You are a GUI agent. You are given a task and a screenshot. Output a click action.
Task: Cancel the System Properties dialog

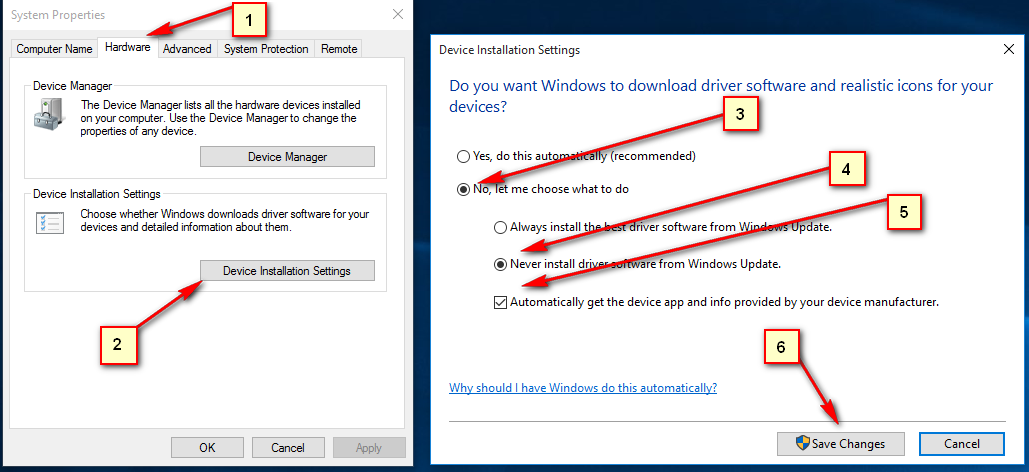pyautogui.click(x=287, y=448)
